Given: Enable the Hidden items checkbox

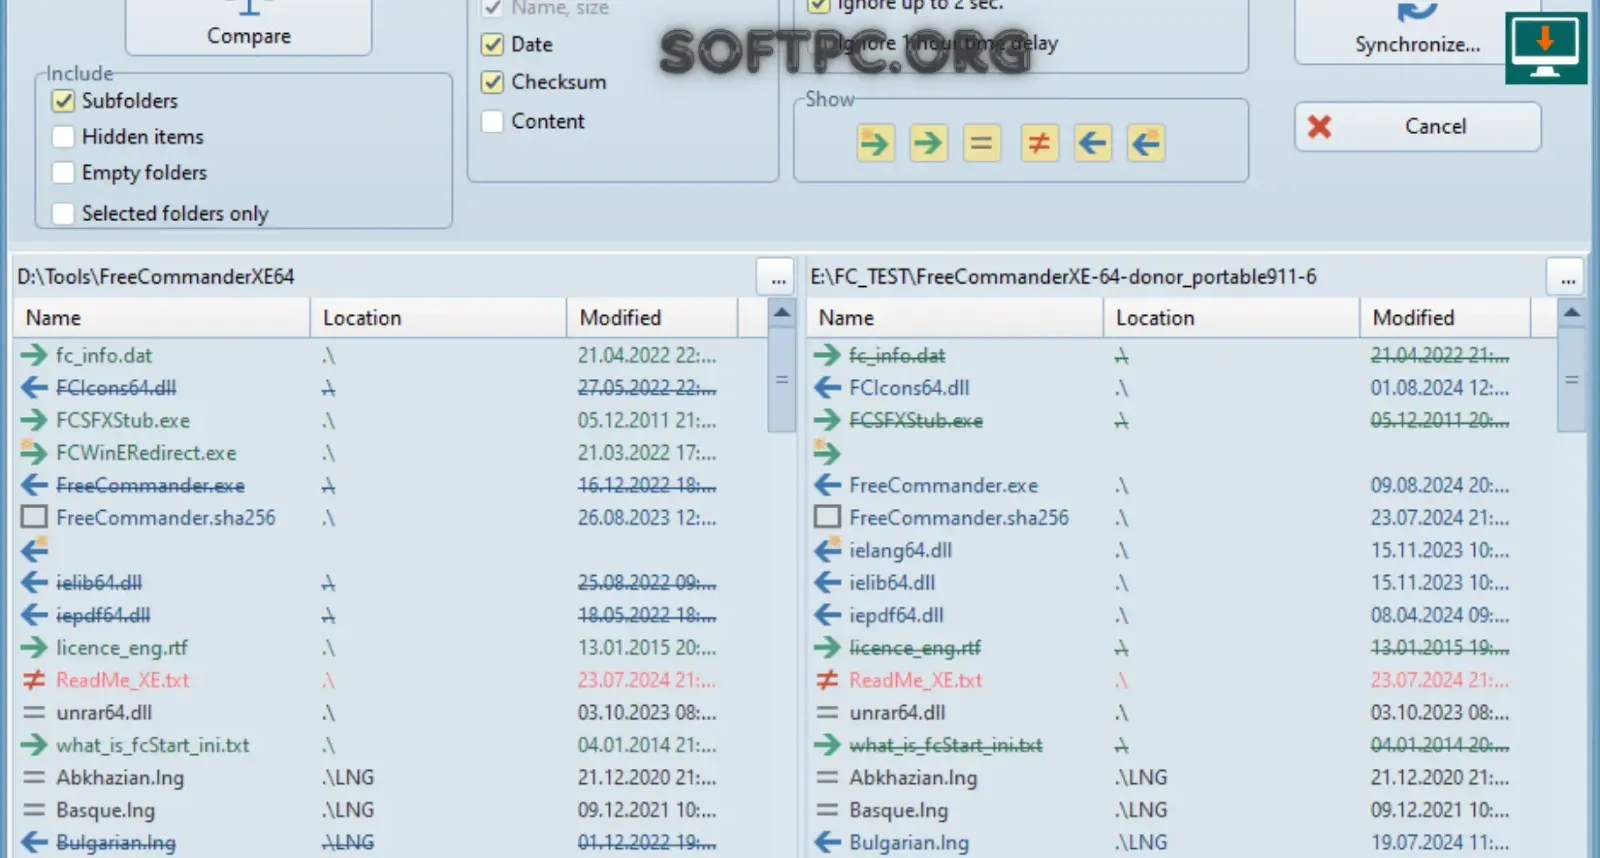Looking at the screenshot, I should point(63,137).
